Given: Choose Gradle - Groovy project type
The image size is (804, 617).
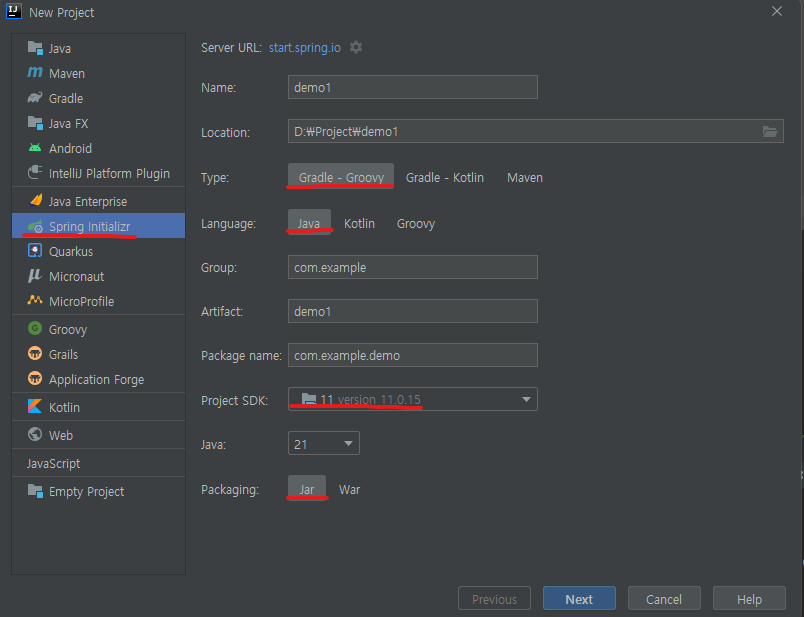Looking at the screenshot, I should (x=341, y=177).
